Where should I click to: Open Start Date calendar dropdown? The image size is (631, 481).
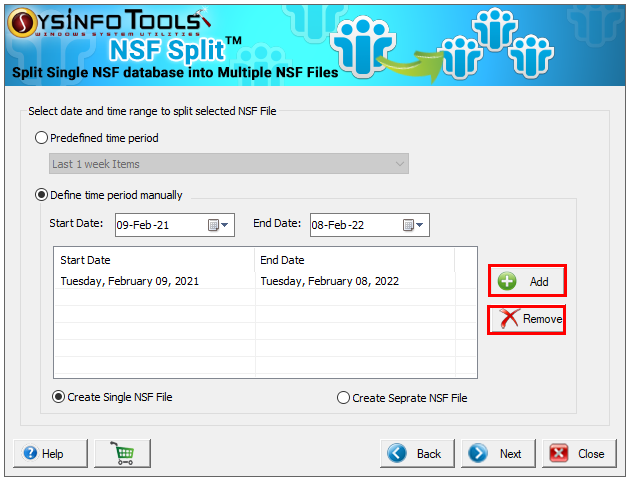point(219,225)
